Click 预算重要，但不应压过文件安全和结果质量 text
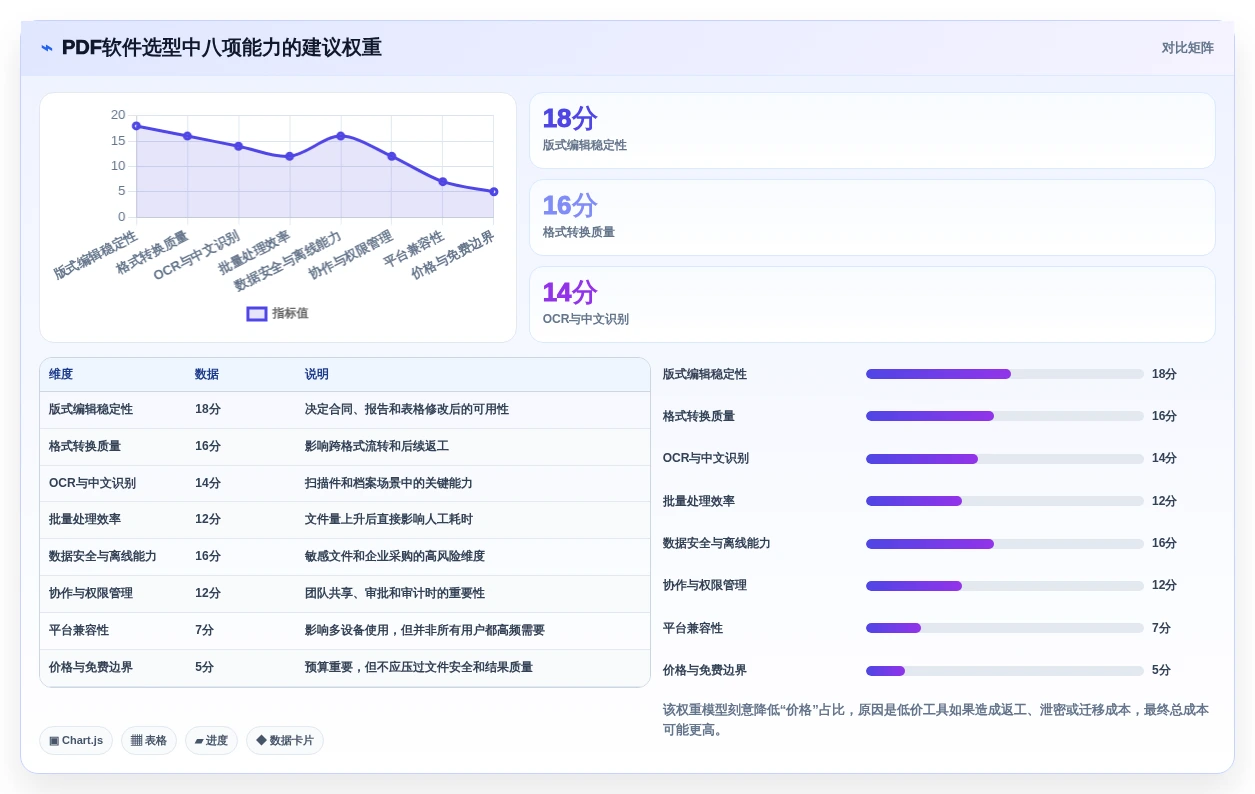 (419, 668)
